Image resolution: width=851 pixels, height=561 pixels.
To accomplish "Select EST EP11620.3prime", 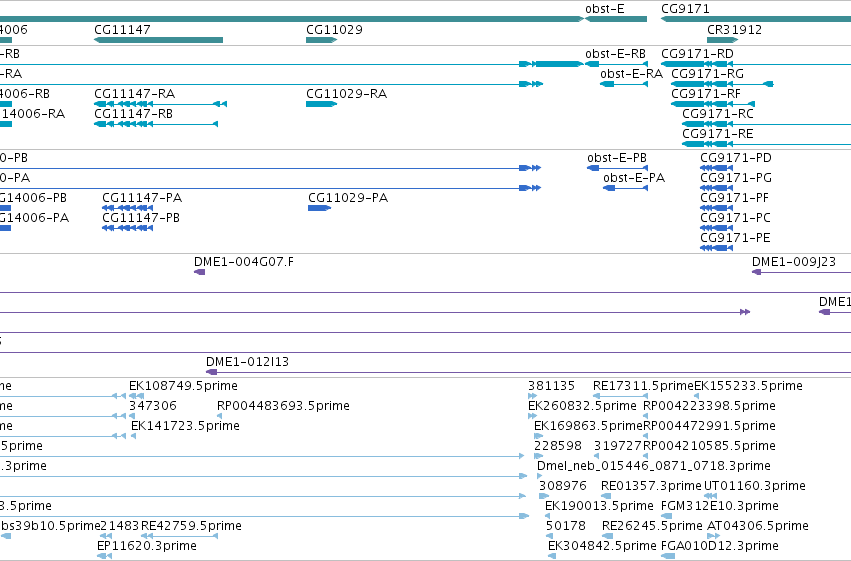I will [147, 546].
